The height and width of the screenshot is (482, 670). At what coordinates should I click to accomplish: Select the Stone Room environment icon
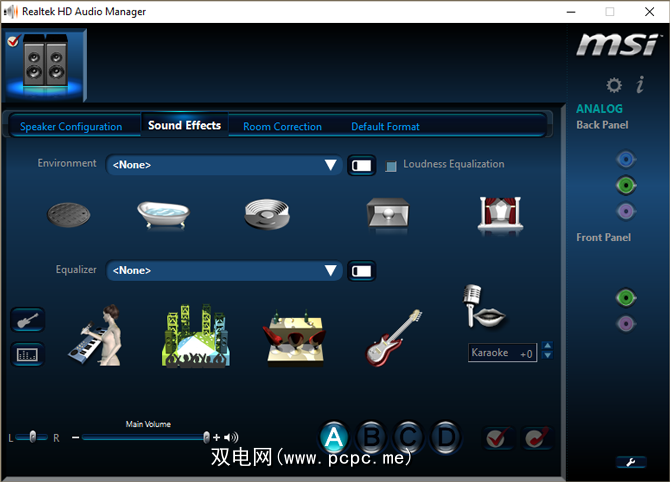click(x=388, y=214)
